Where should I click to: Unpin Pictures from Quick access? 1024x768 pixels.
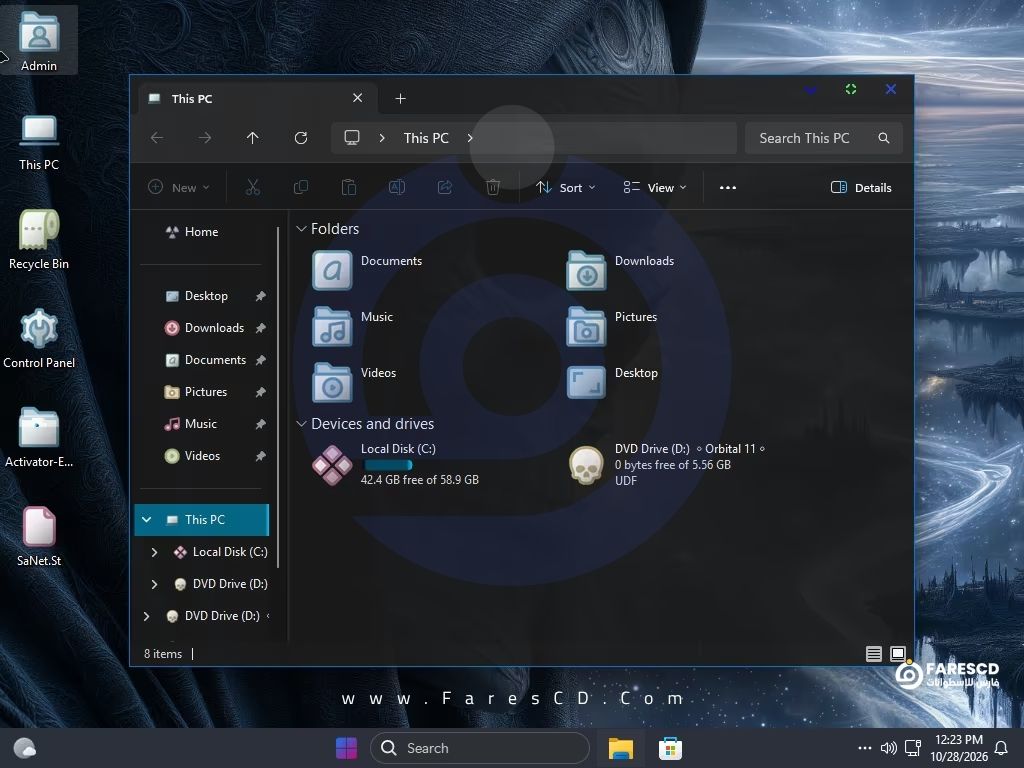[x=260, y=392]
